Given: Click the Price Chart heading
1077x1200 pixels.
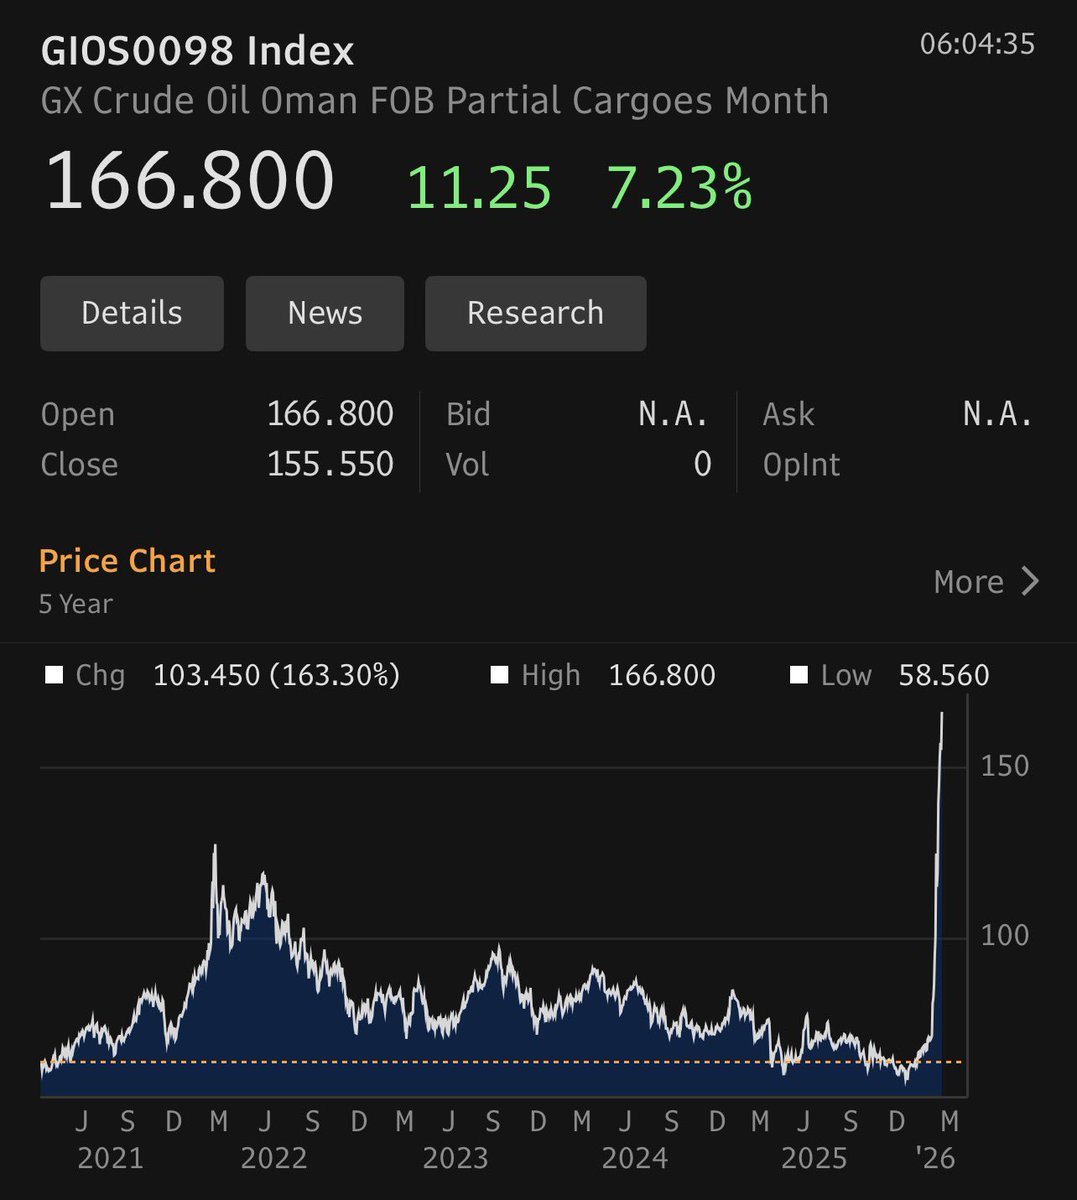Looking at the screenshot, I should click(x=127, y=561).
